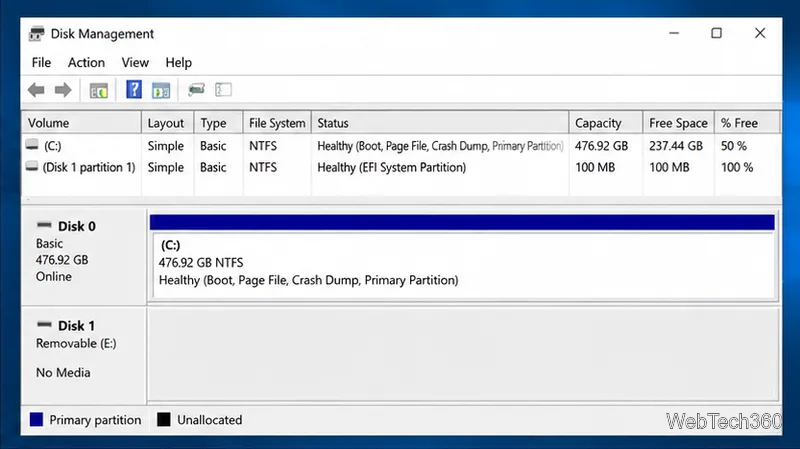The height and width of the screenshot is (449, 800).
Task: Open the Action menu
Action: pos(86,62)
